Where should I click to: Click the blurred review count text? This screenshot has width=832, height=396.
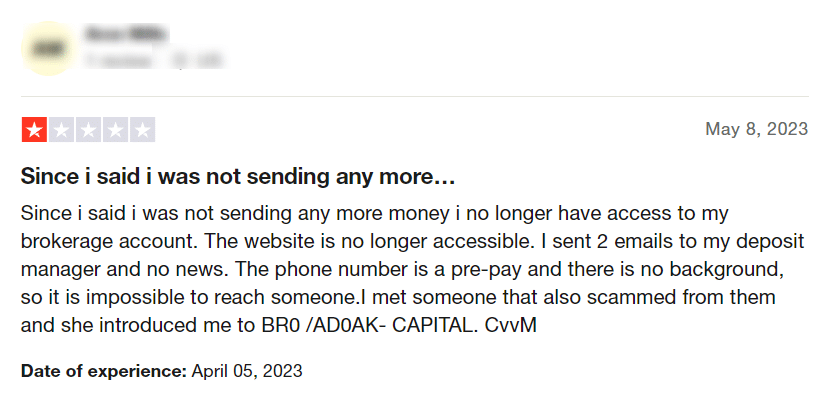coord(118,61)
